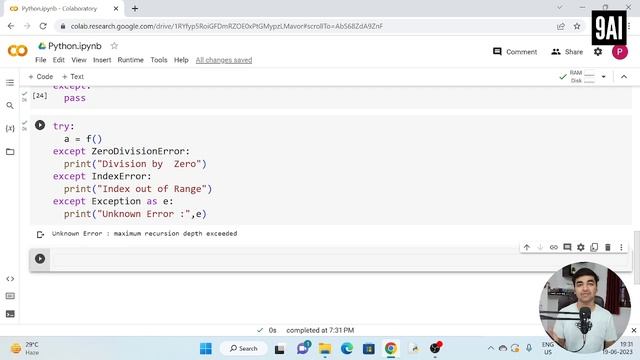This screenshot has height=360, width=640.
Task: Open a new browser tab
Action: (x=135, y=9)
